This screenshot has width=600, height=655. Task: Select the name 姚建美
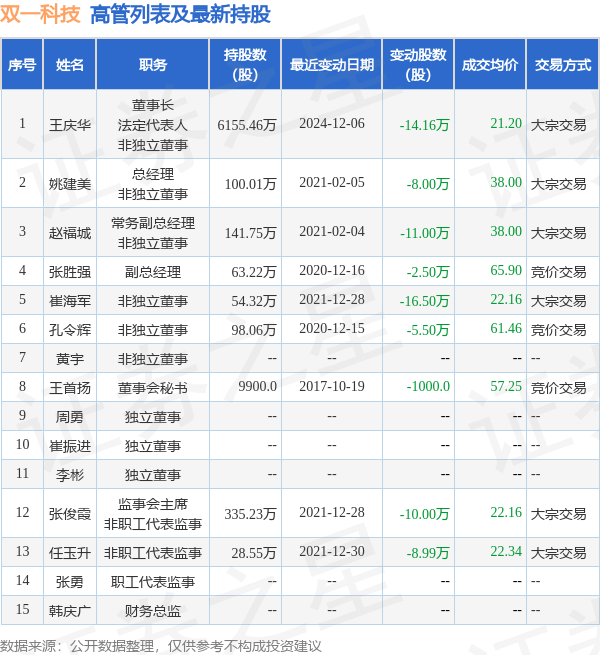70,183
